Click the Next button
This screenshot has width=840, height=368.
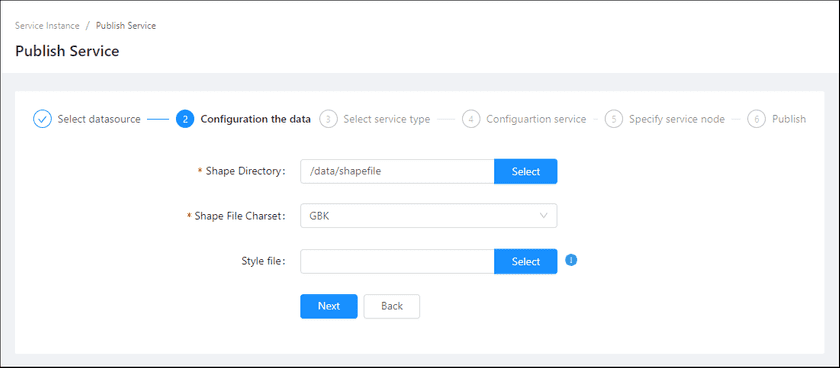tap(328, 306)
